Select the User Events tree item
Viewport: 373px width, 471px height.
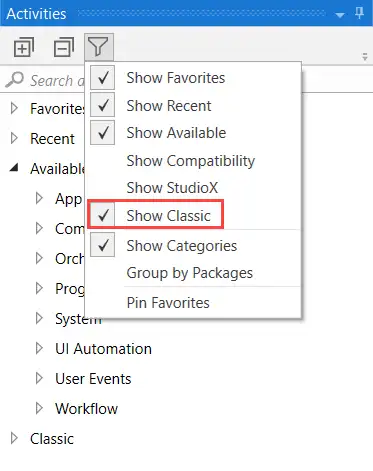coord(93,379)
